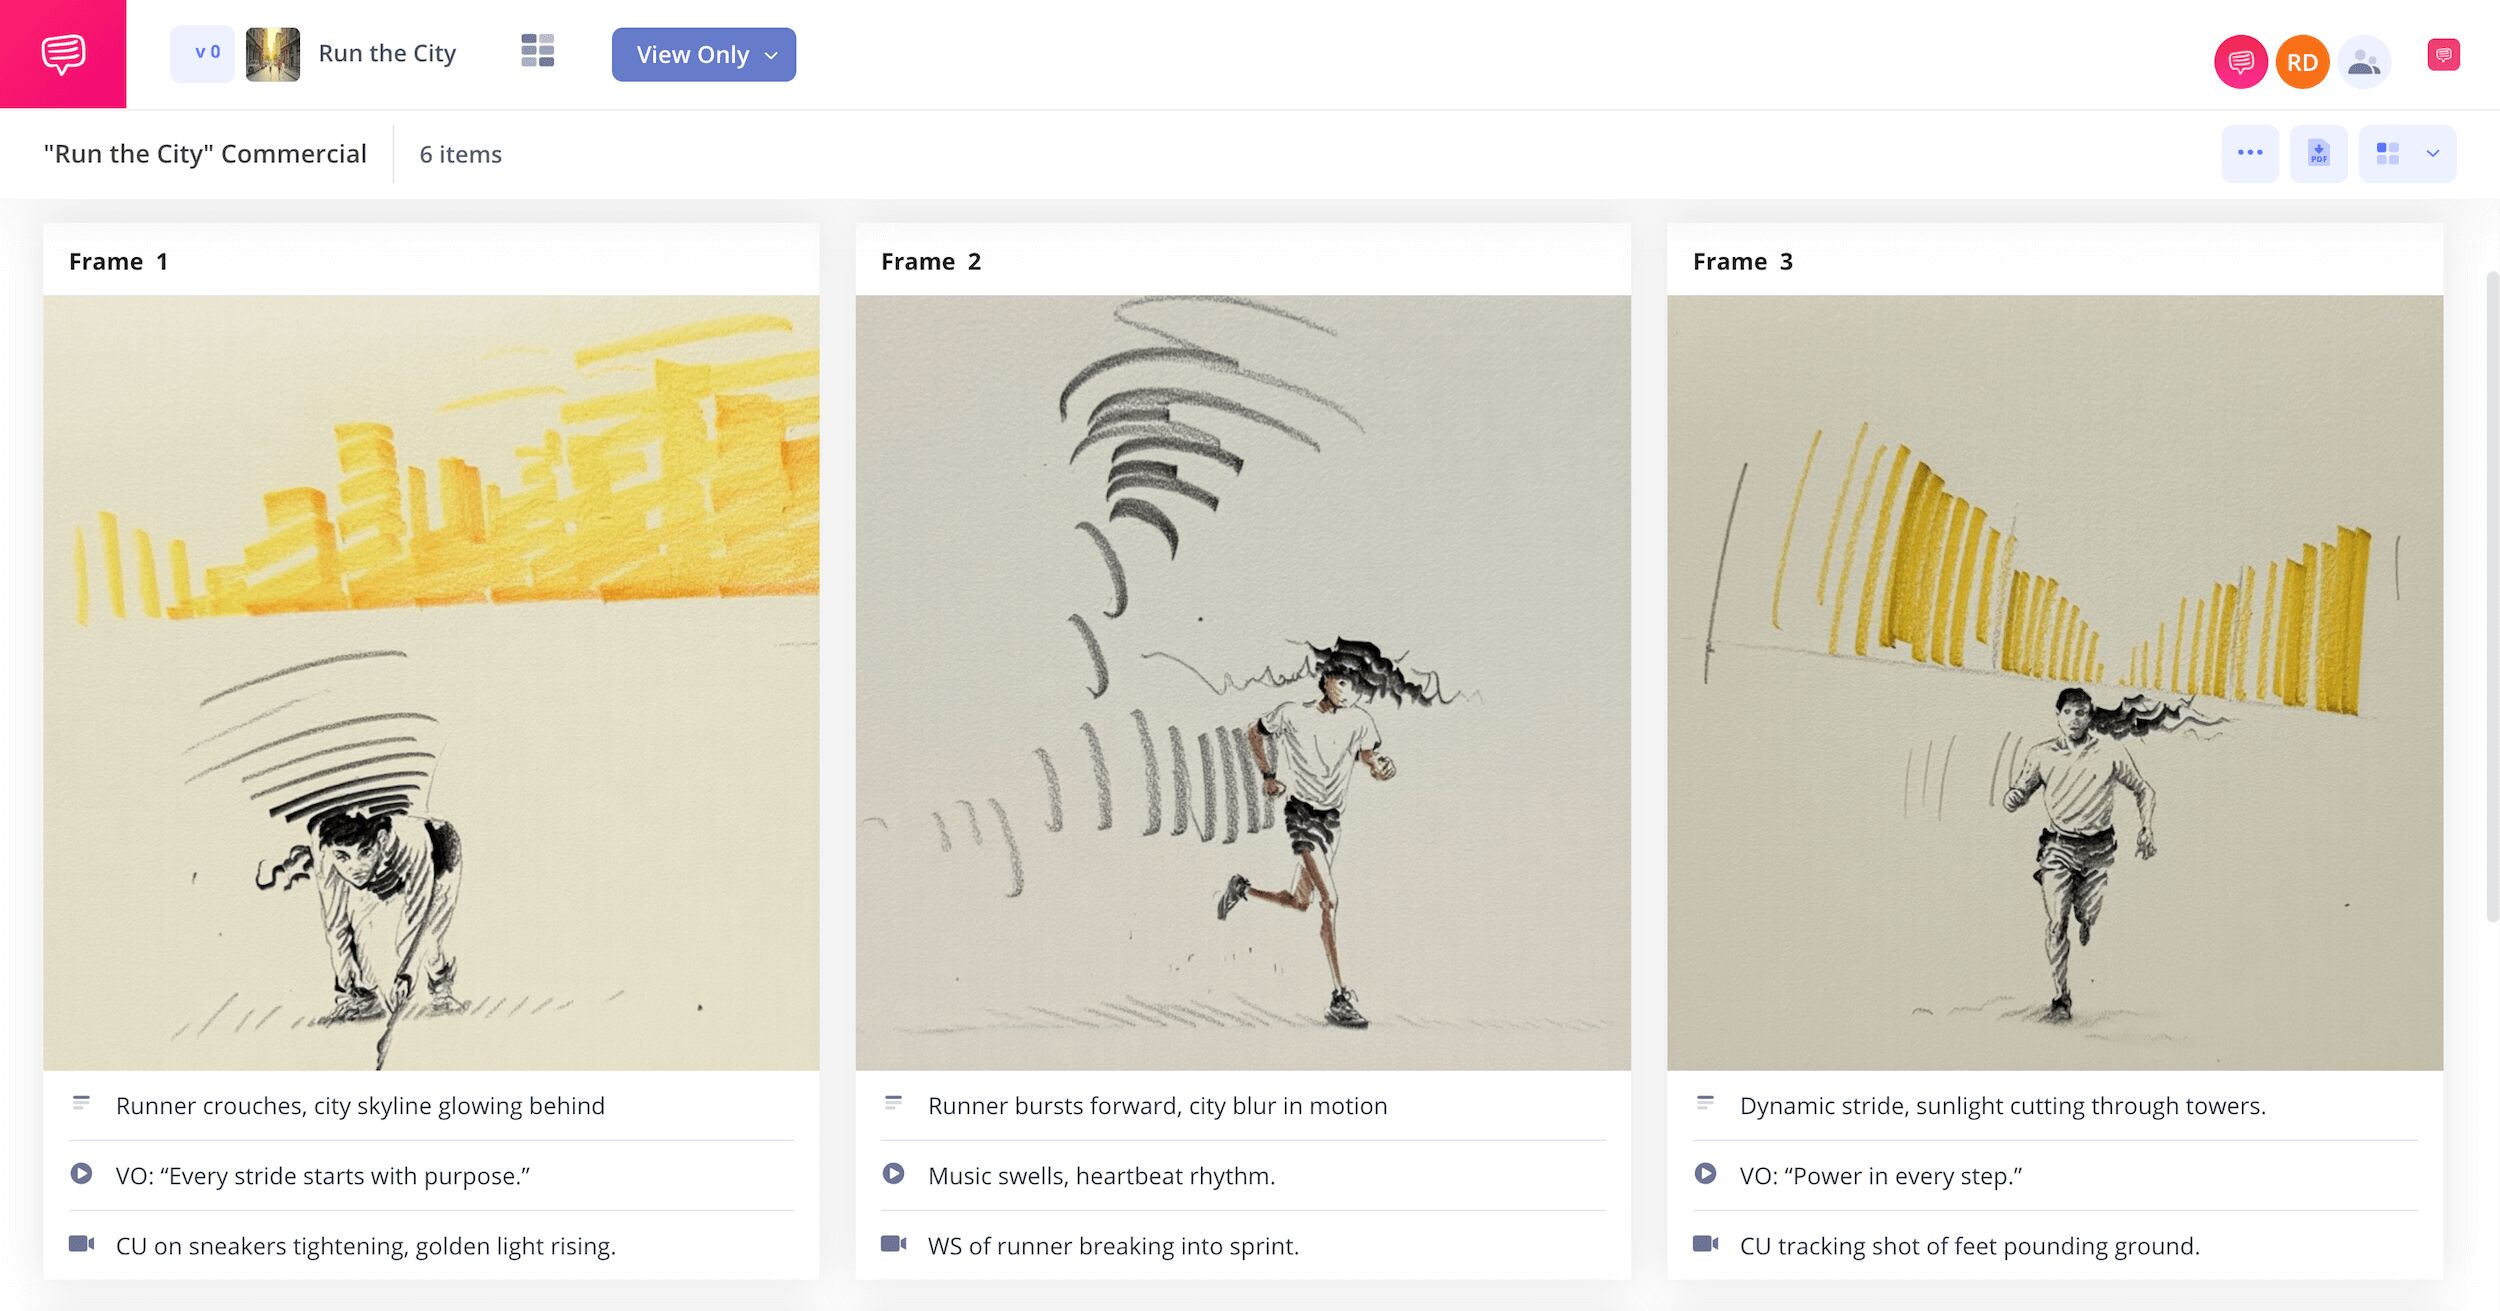Viewport: 2500px width, 1311px height.
Task: Expand the layout options chevron
Action: (x=2432, y=154)
